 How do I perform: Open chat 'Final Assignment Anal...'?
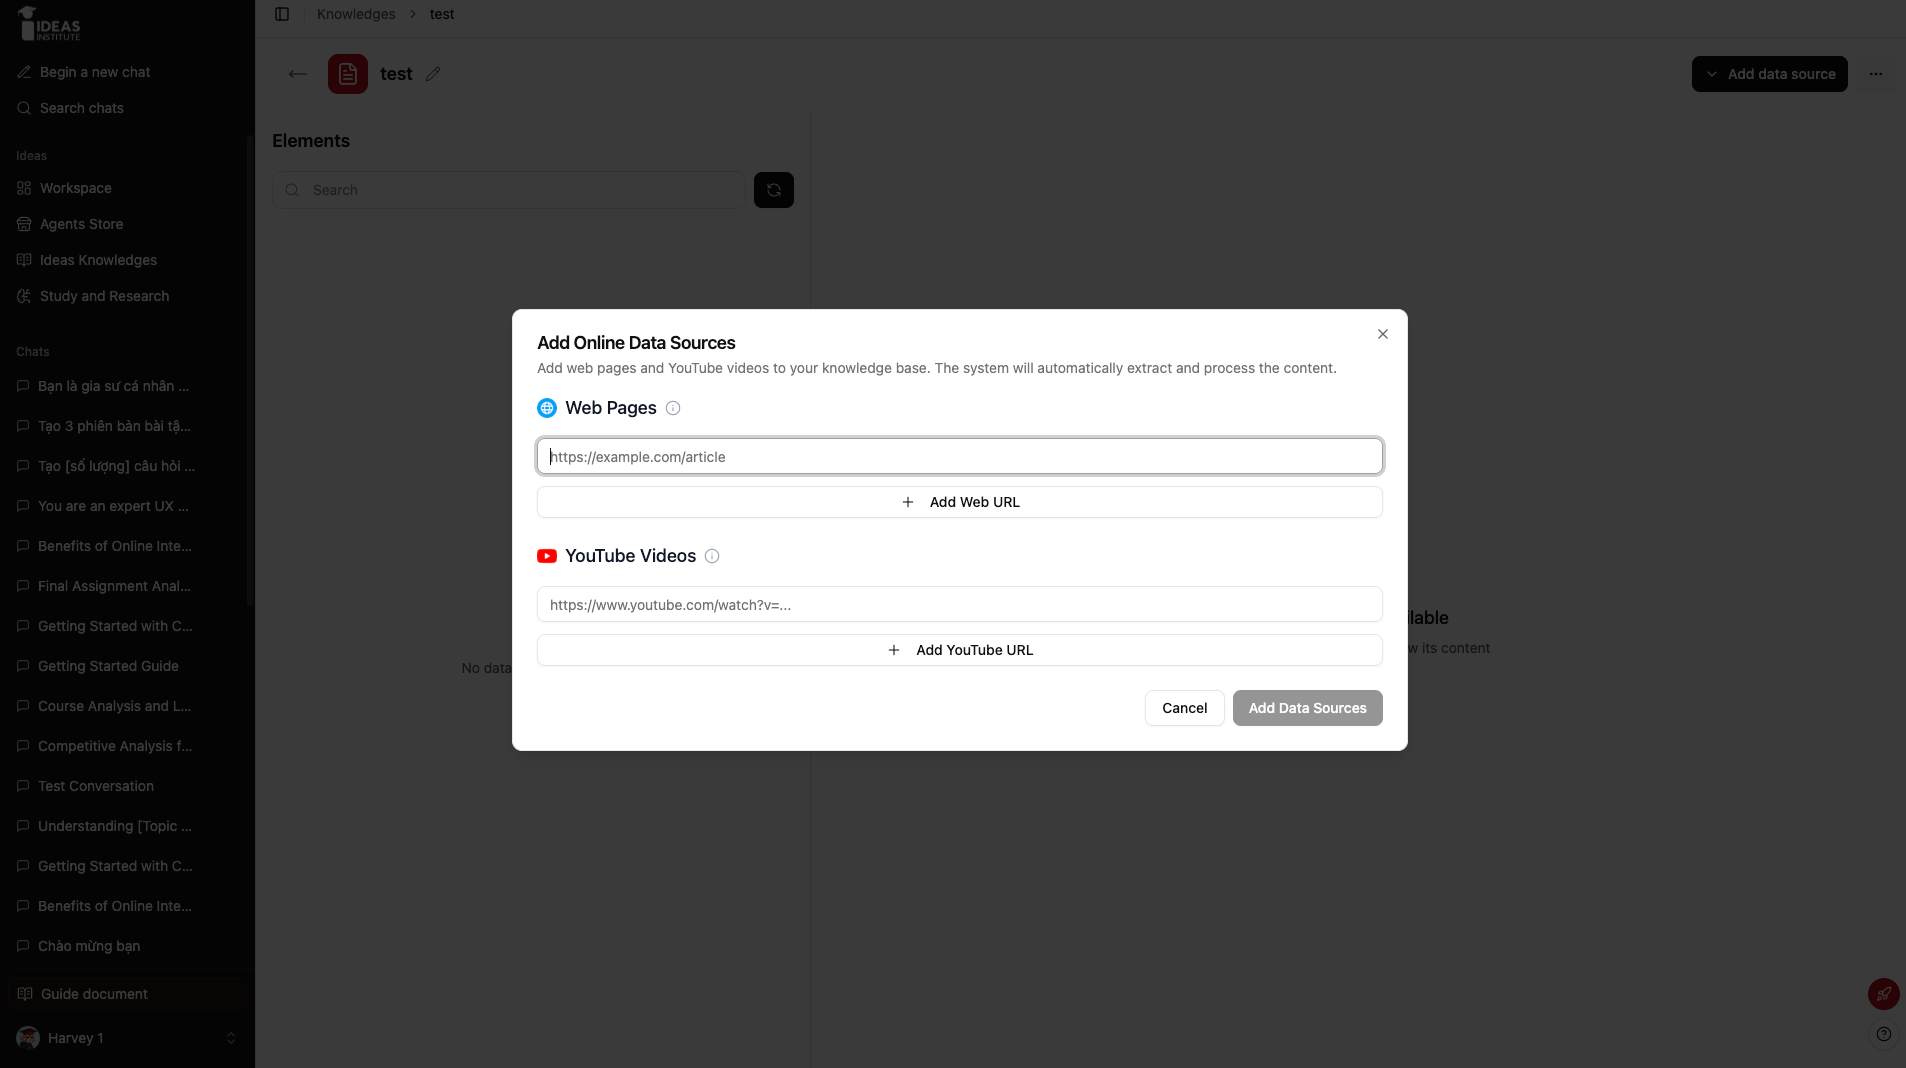click(x=127, y=586)
